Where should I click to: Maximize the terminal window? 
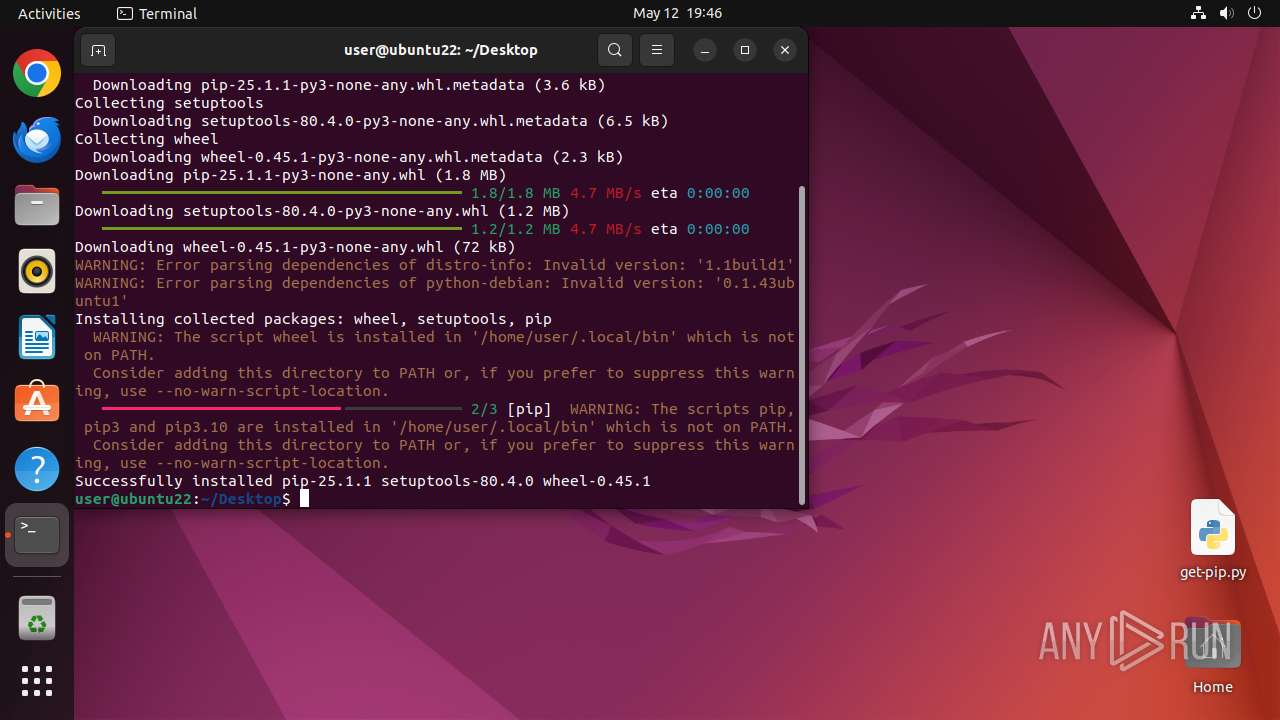(745, 50)
